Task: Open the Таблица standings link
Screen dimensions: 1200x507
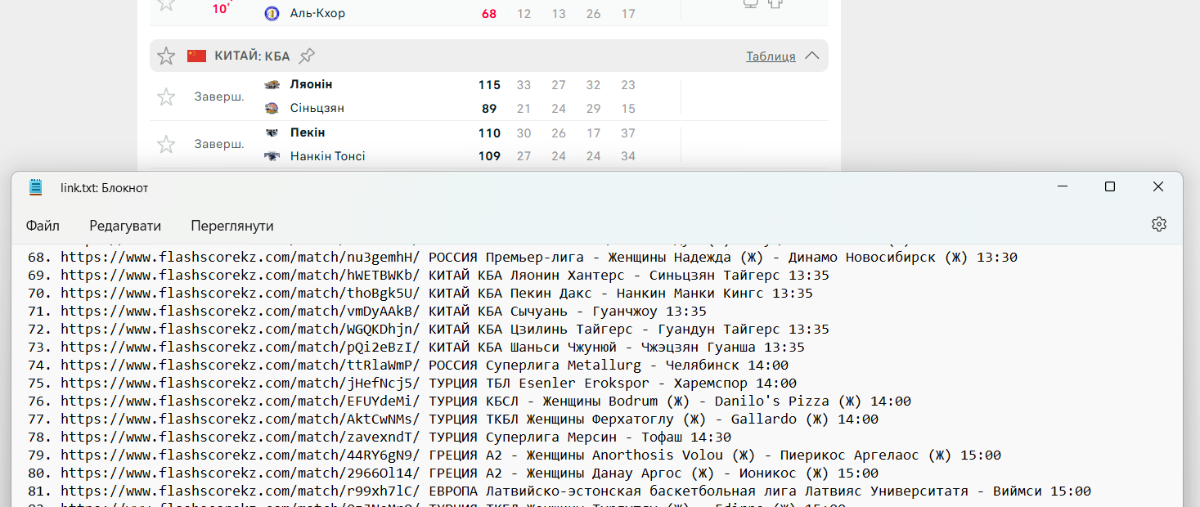Action: point(771,56)
